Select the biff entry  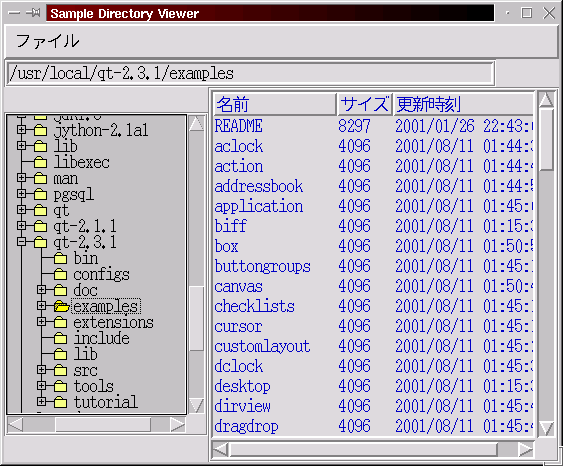tap(231, 226)
